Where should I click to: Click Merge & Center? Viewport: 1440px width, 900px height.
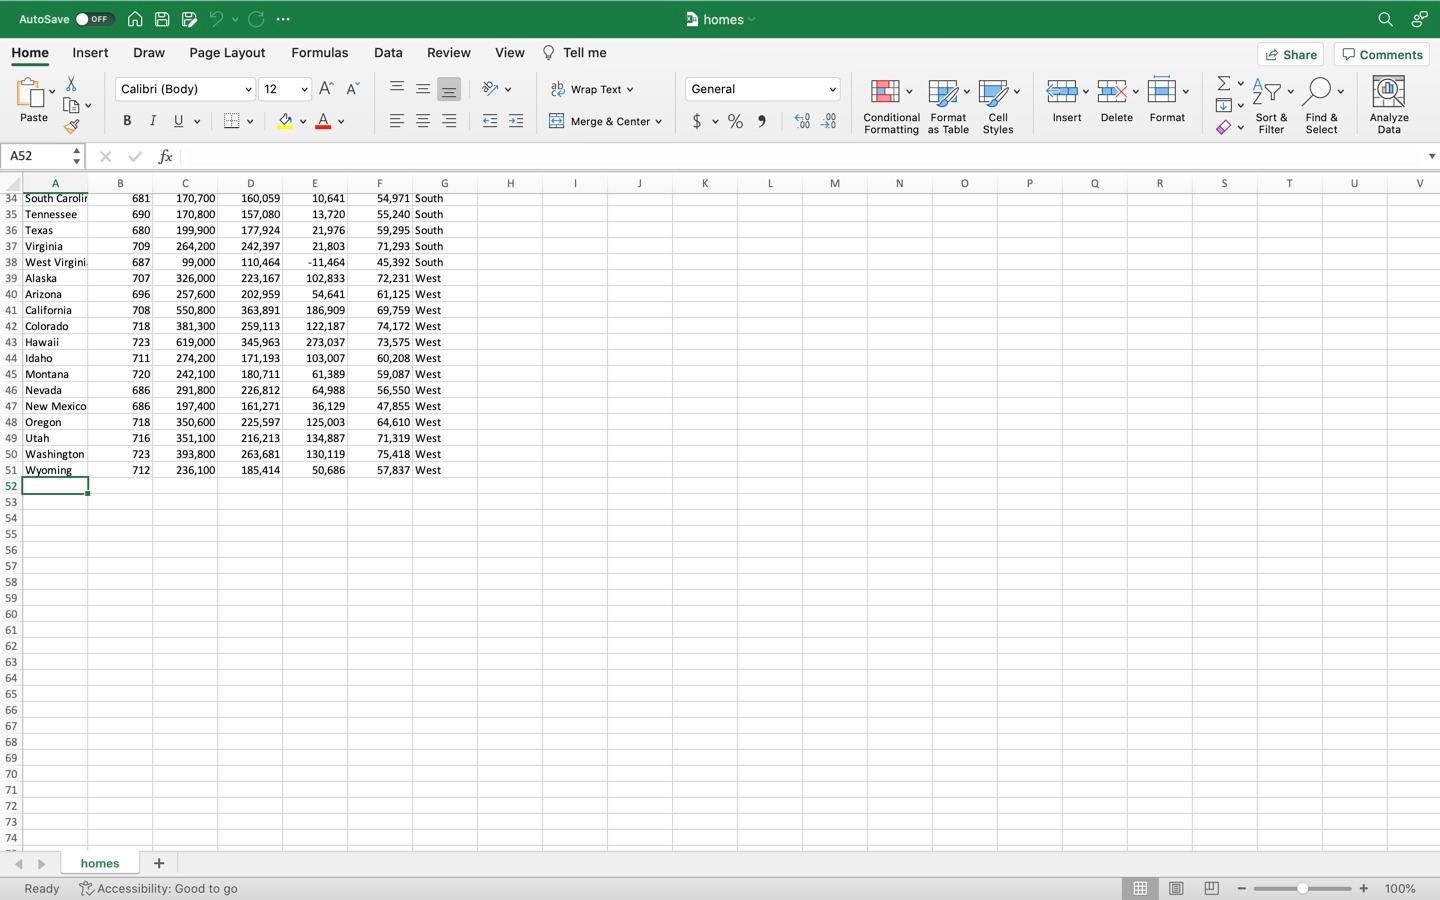606,121
